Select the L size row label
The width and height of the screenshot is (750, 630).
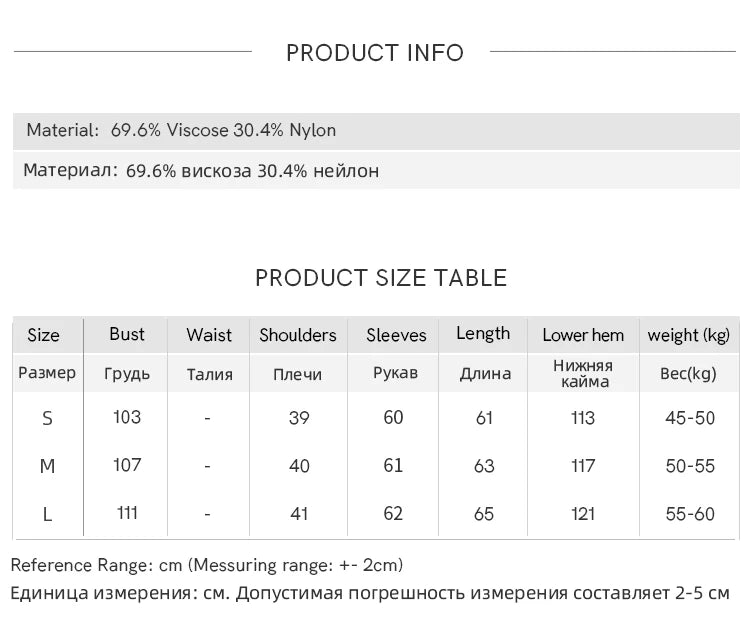(x=47, y=514)
